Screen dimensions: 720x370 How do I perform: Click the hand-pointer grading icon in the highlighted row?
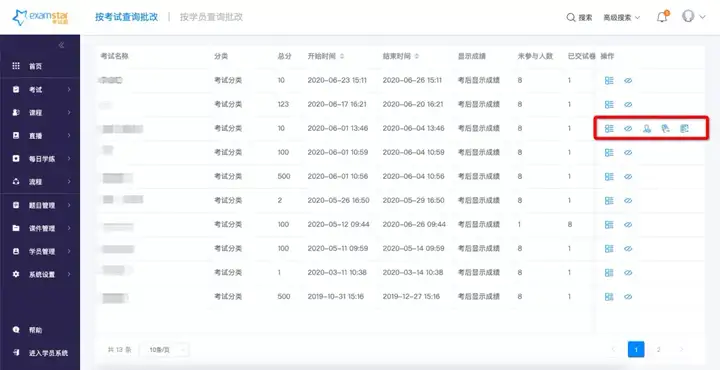point(665,129)
